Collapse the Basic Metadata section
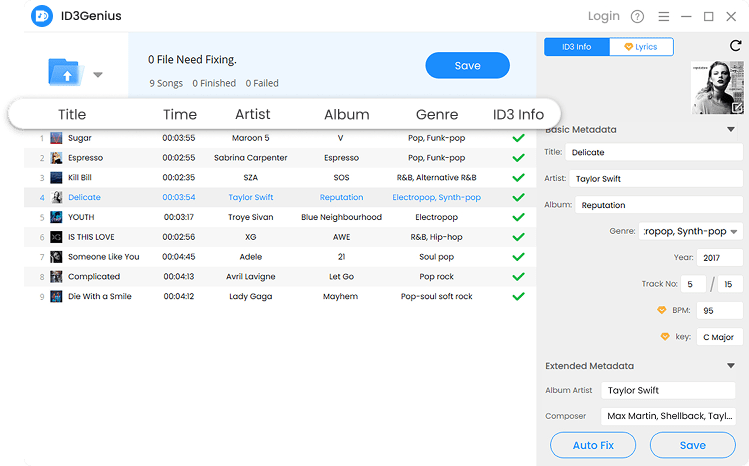749x466 pixels. (730, 129)
